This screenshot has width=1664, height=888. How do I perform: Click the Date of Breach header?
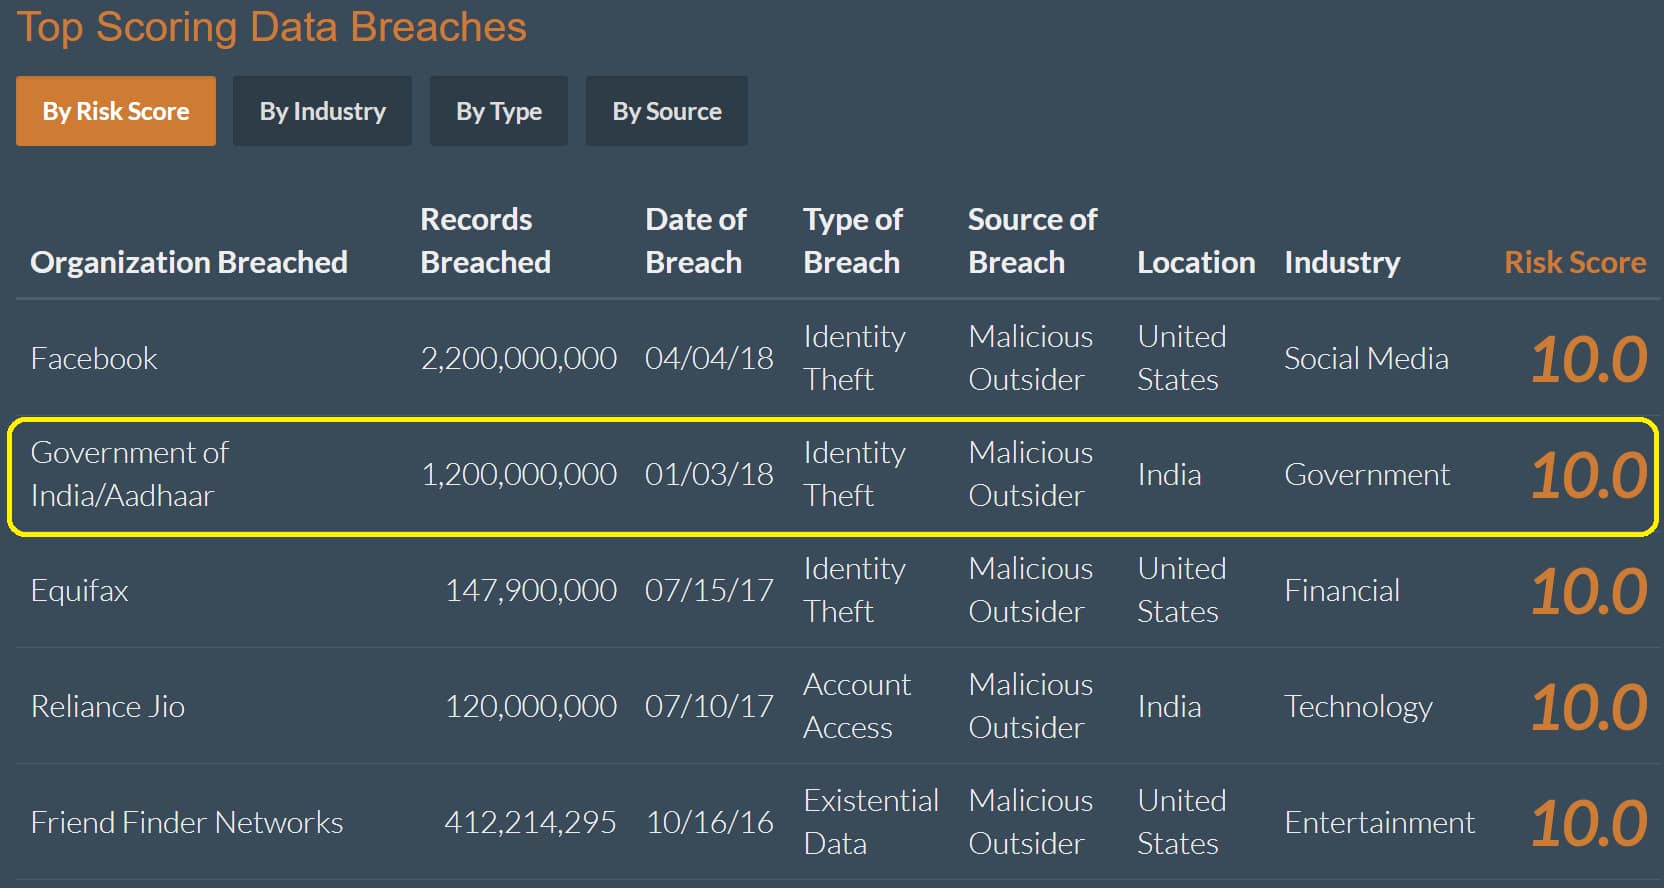(x=695, y=240)
